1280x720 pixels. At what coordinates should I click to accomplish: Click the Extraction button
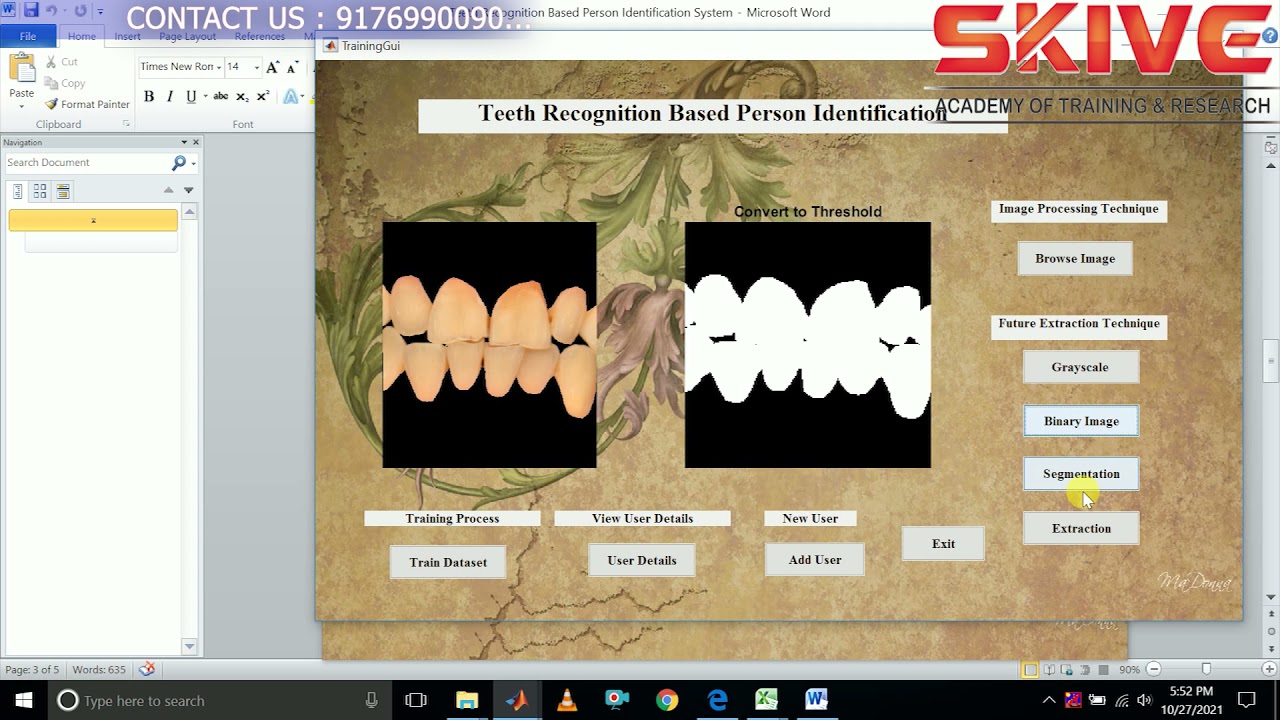pyautogui.click(x=1081, y=528)
